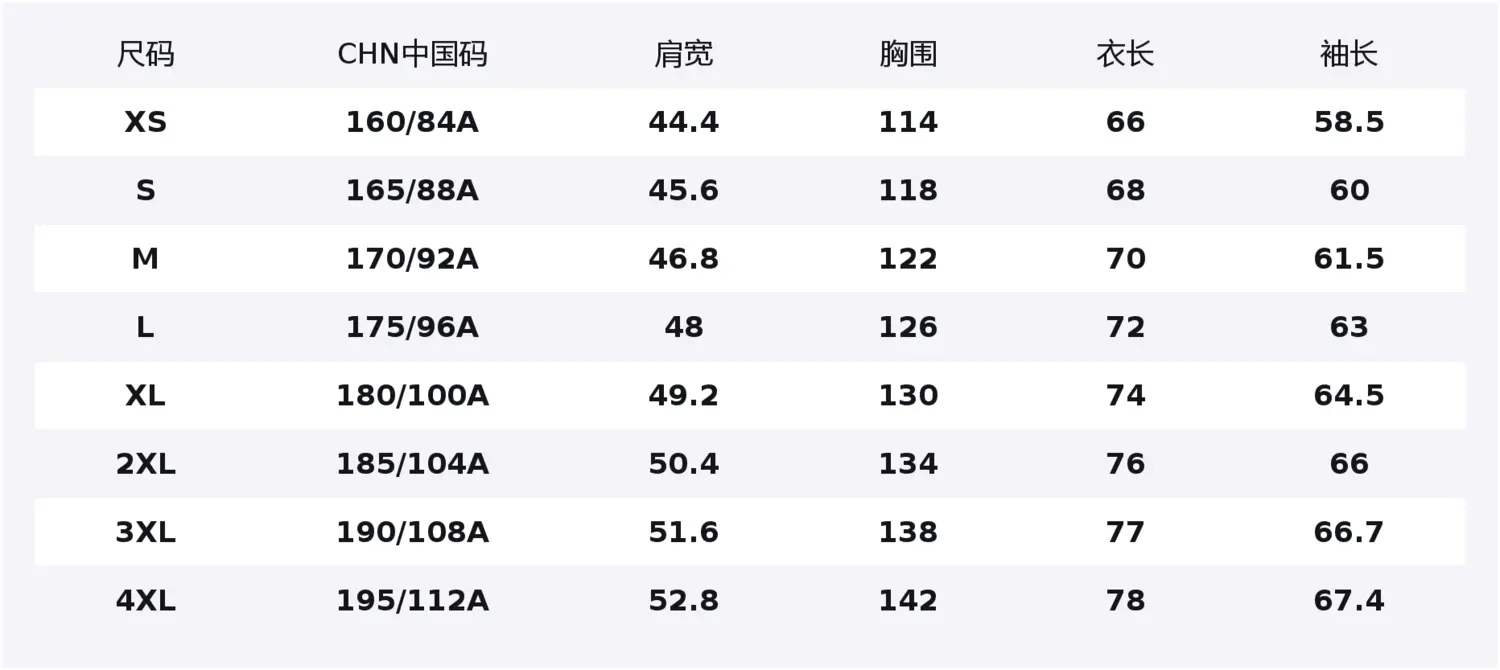This screenshot has width=1500, height=670.
Task: Click the 195/112A size code
Action: pos(412,601)
